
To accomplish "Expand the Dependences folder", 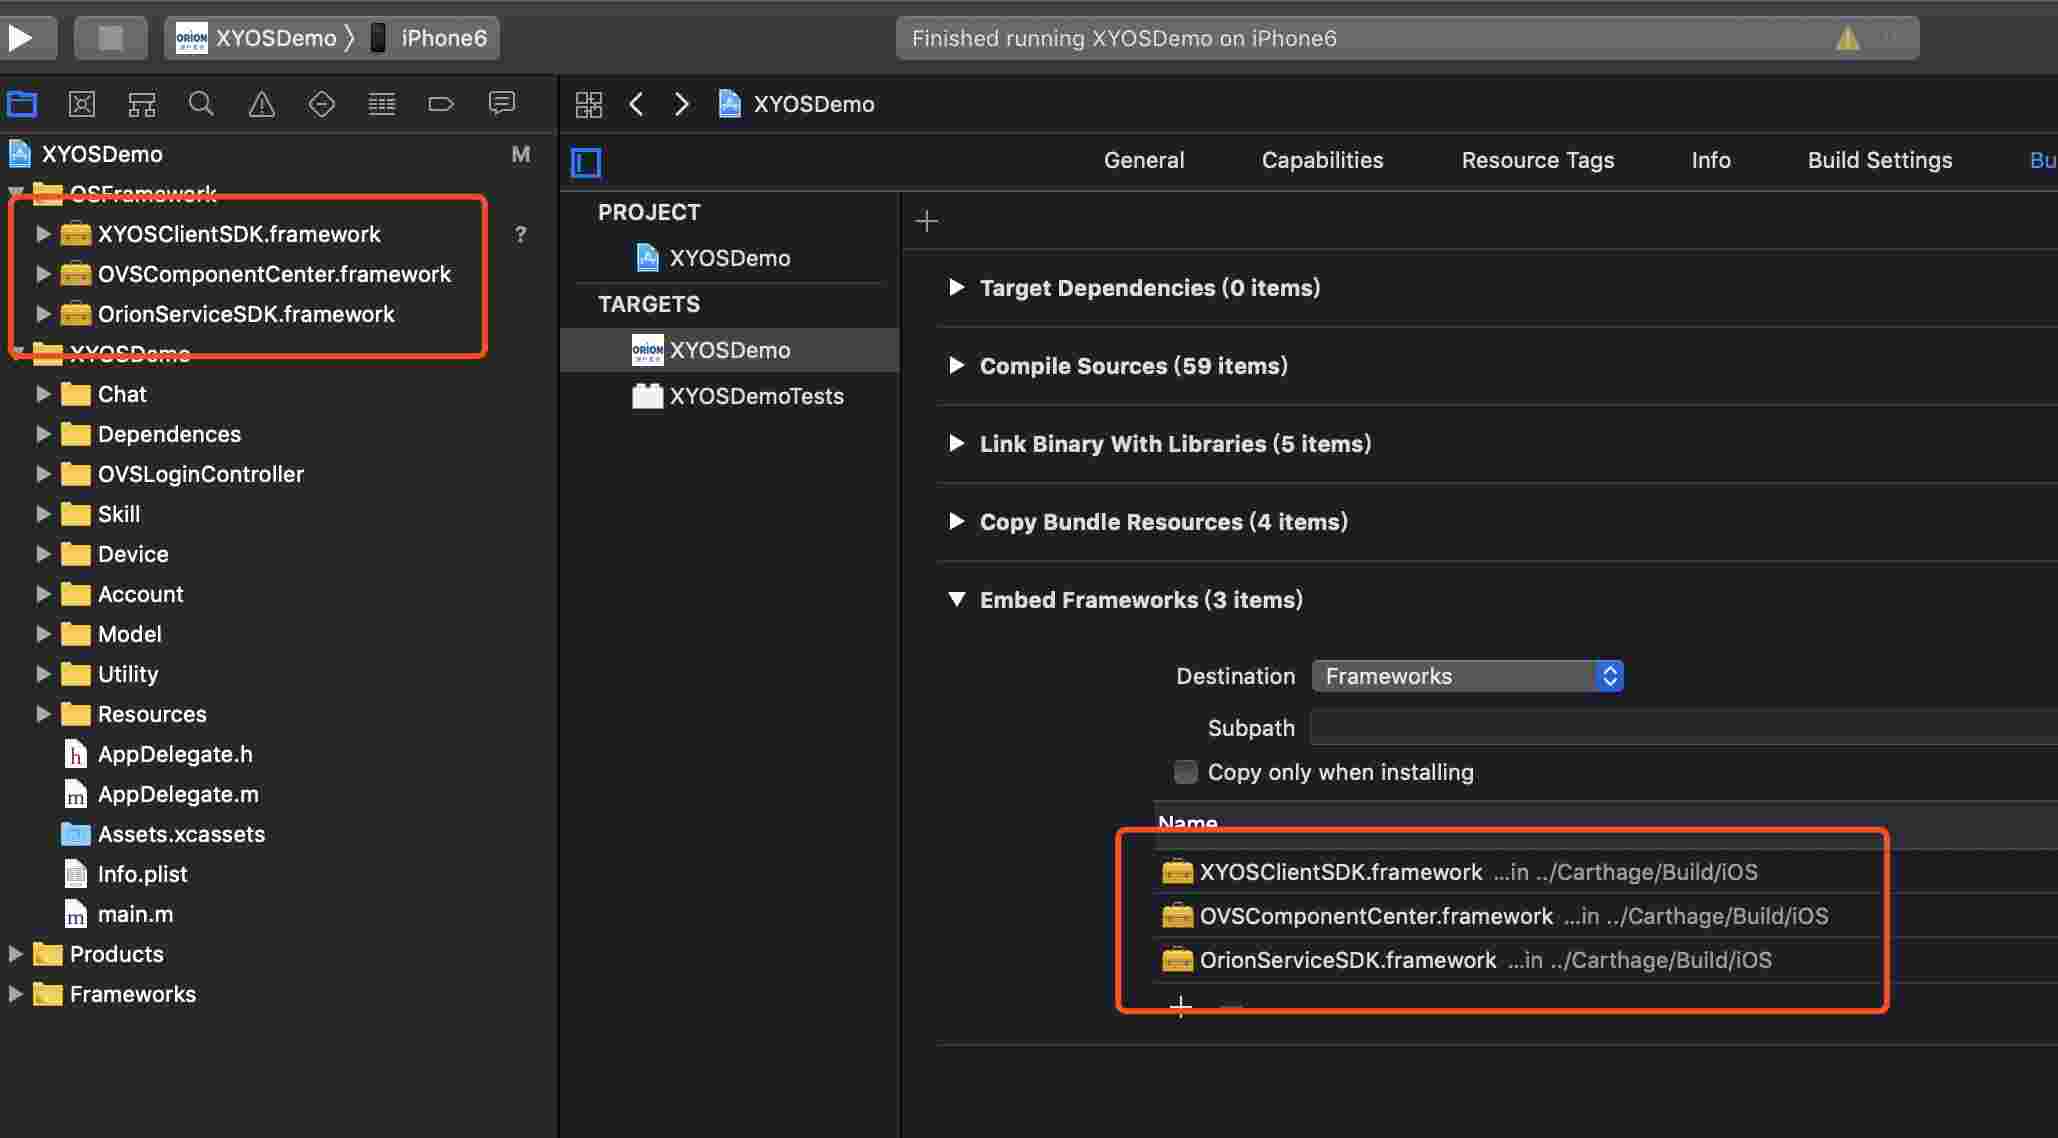I will 43,434.
